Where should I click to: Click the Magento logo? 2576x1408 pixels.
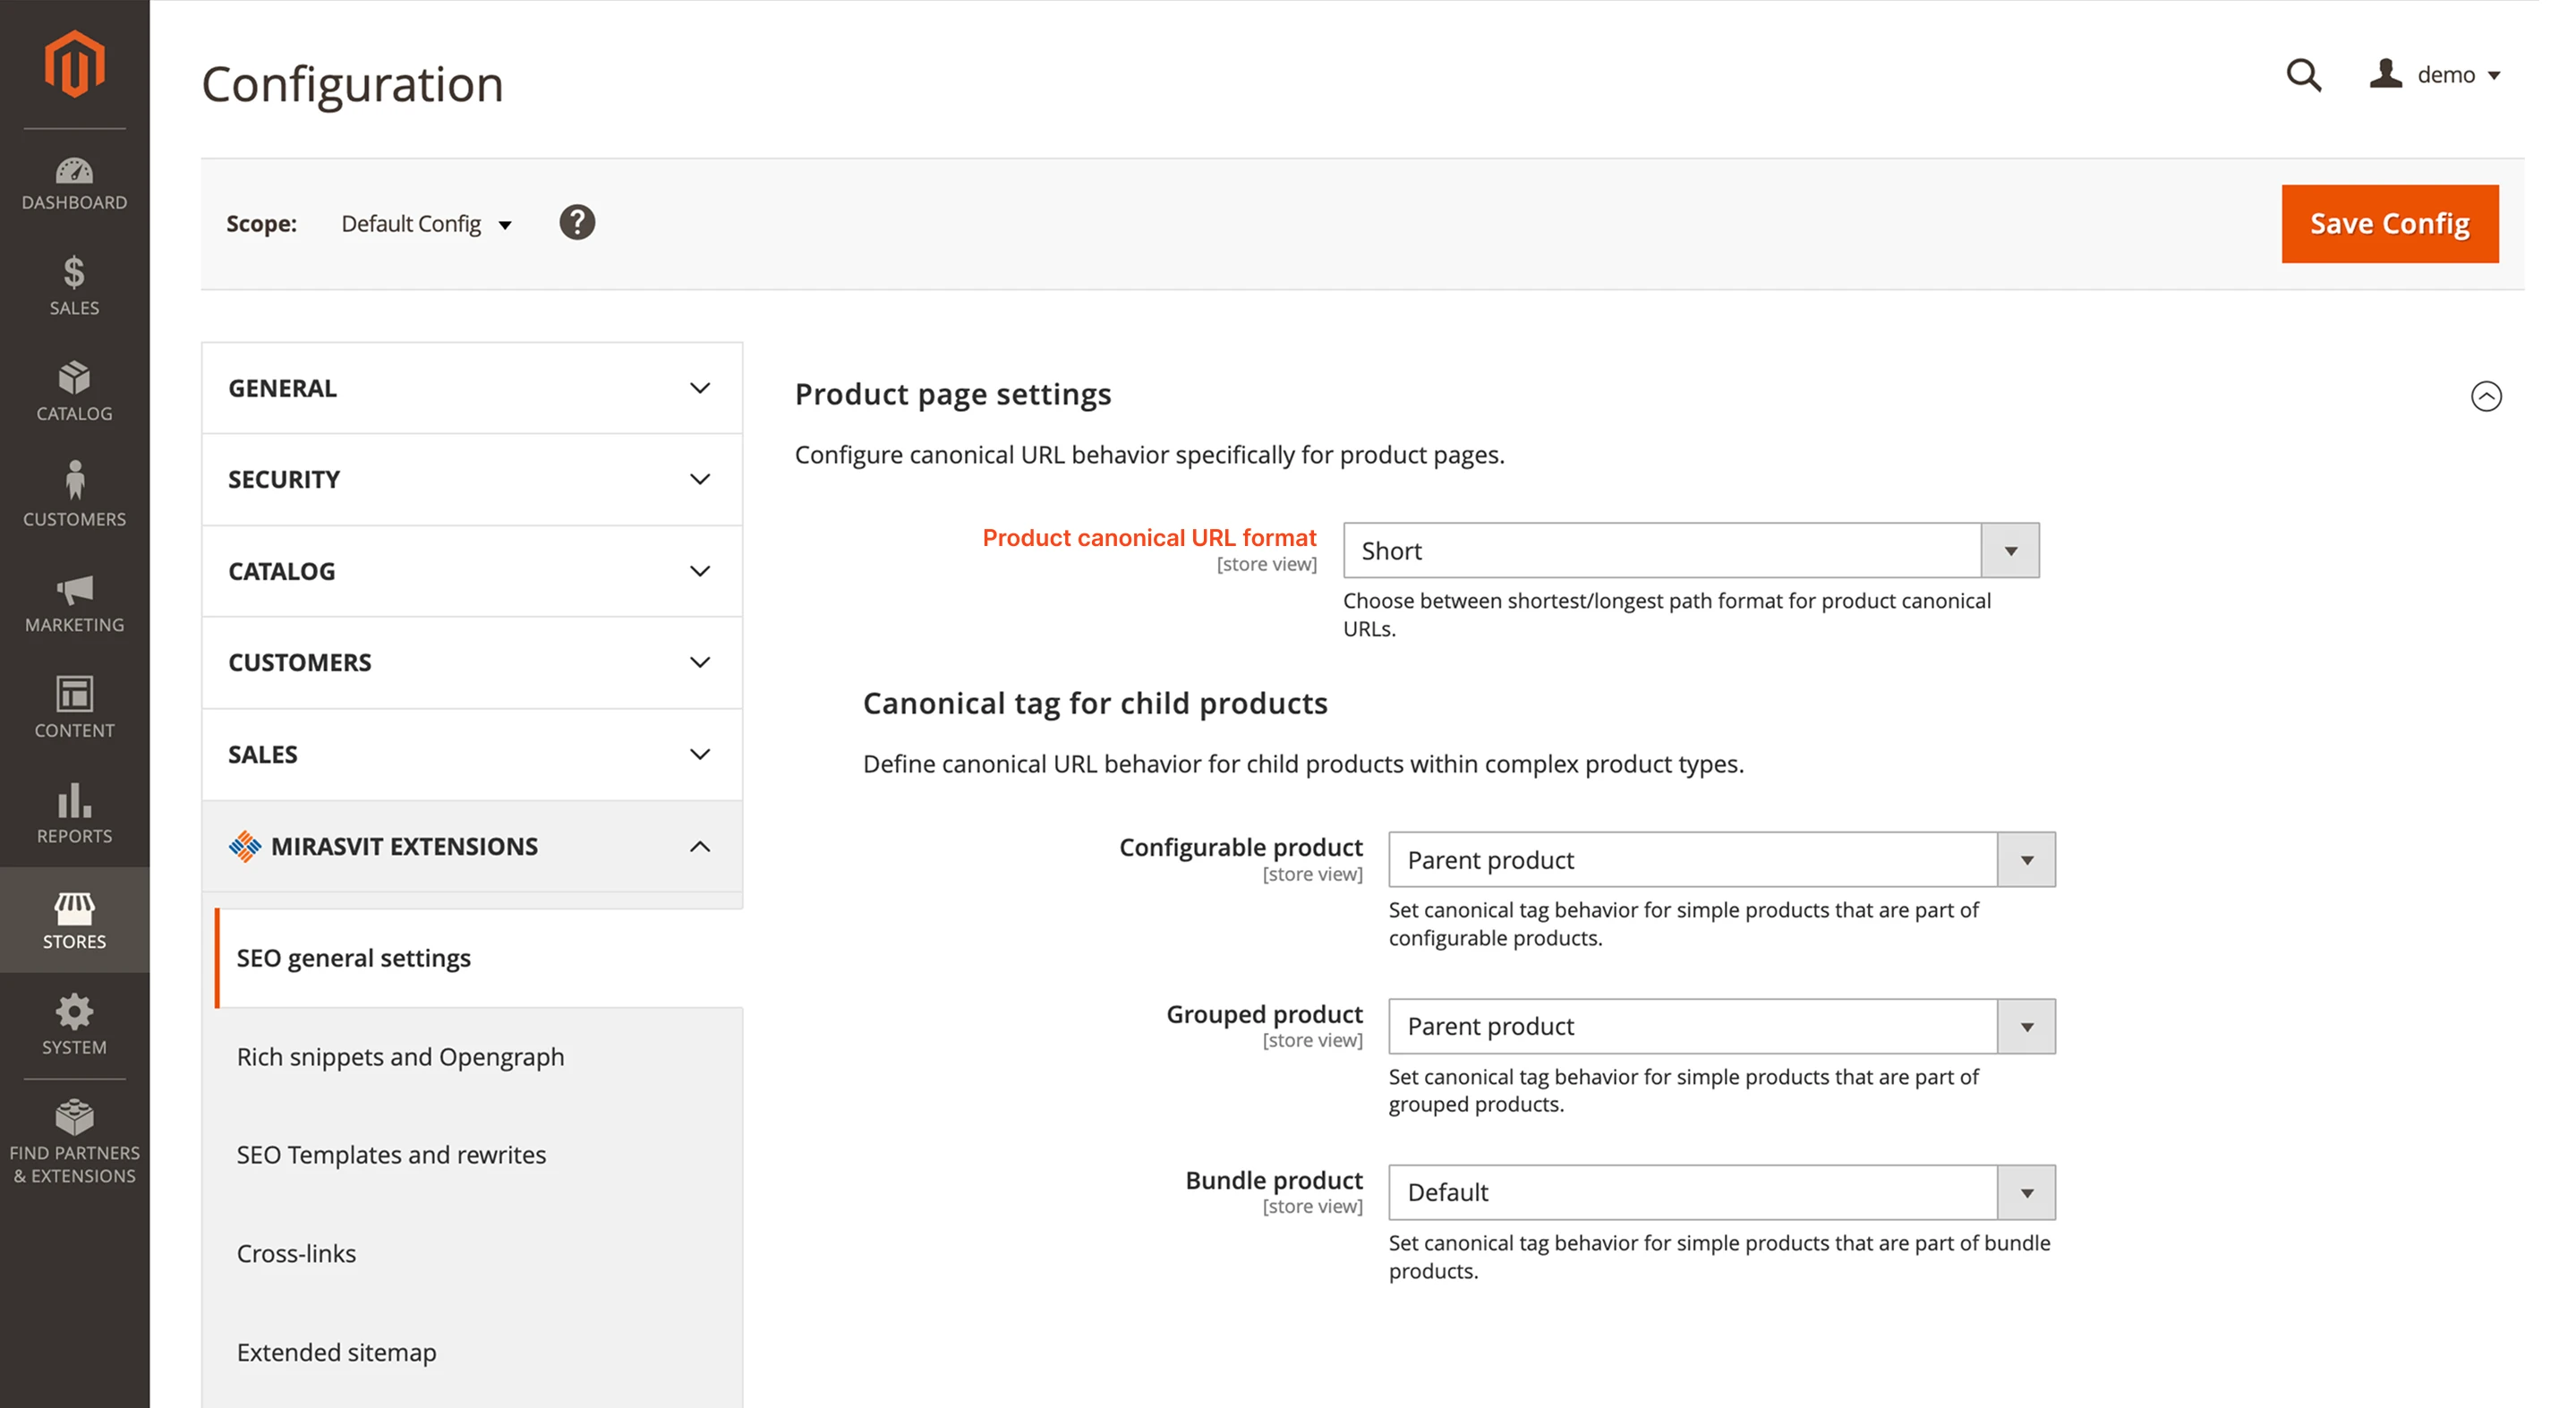[74, 62]
